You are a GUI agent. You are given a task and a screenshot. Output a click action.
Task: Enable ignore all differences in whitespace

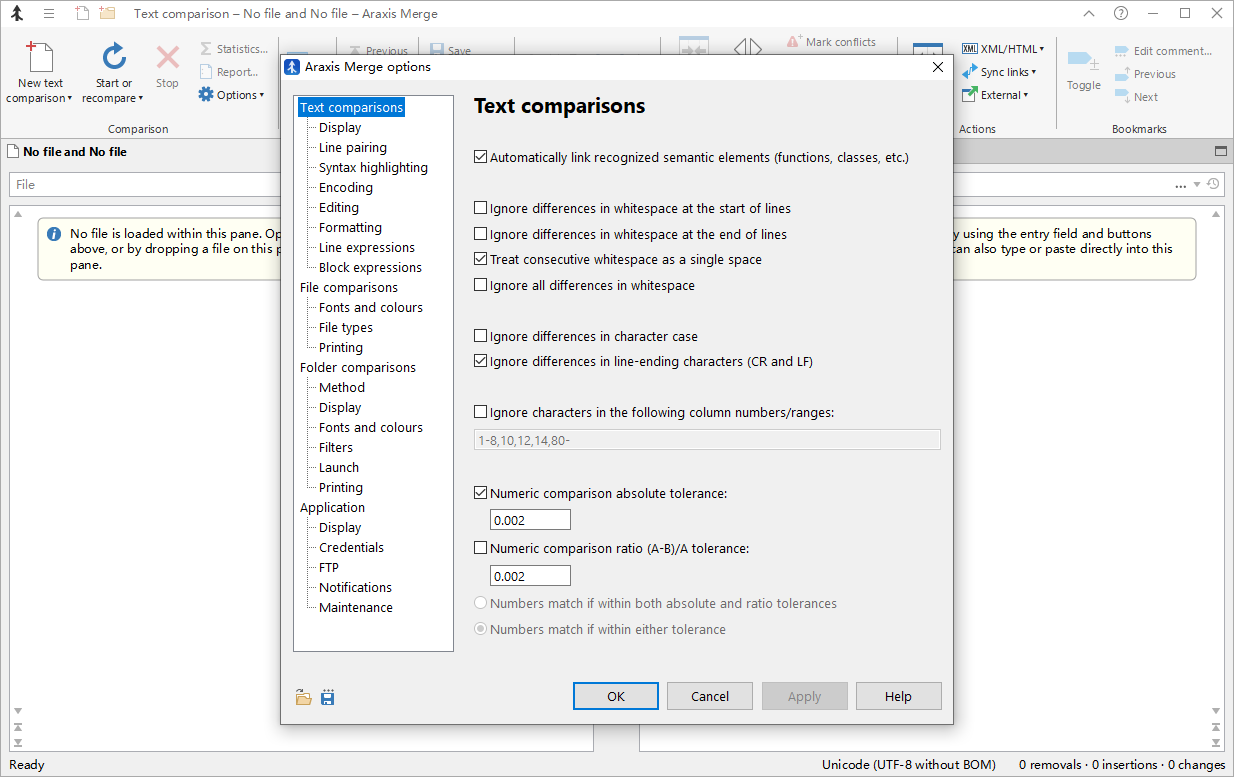pyautogui.click(x=481, y=285)
